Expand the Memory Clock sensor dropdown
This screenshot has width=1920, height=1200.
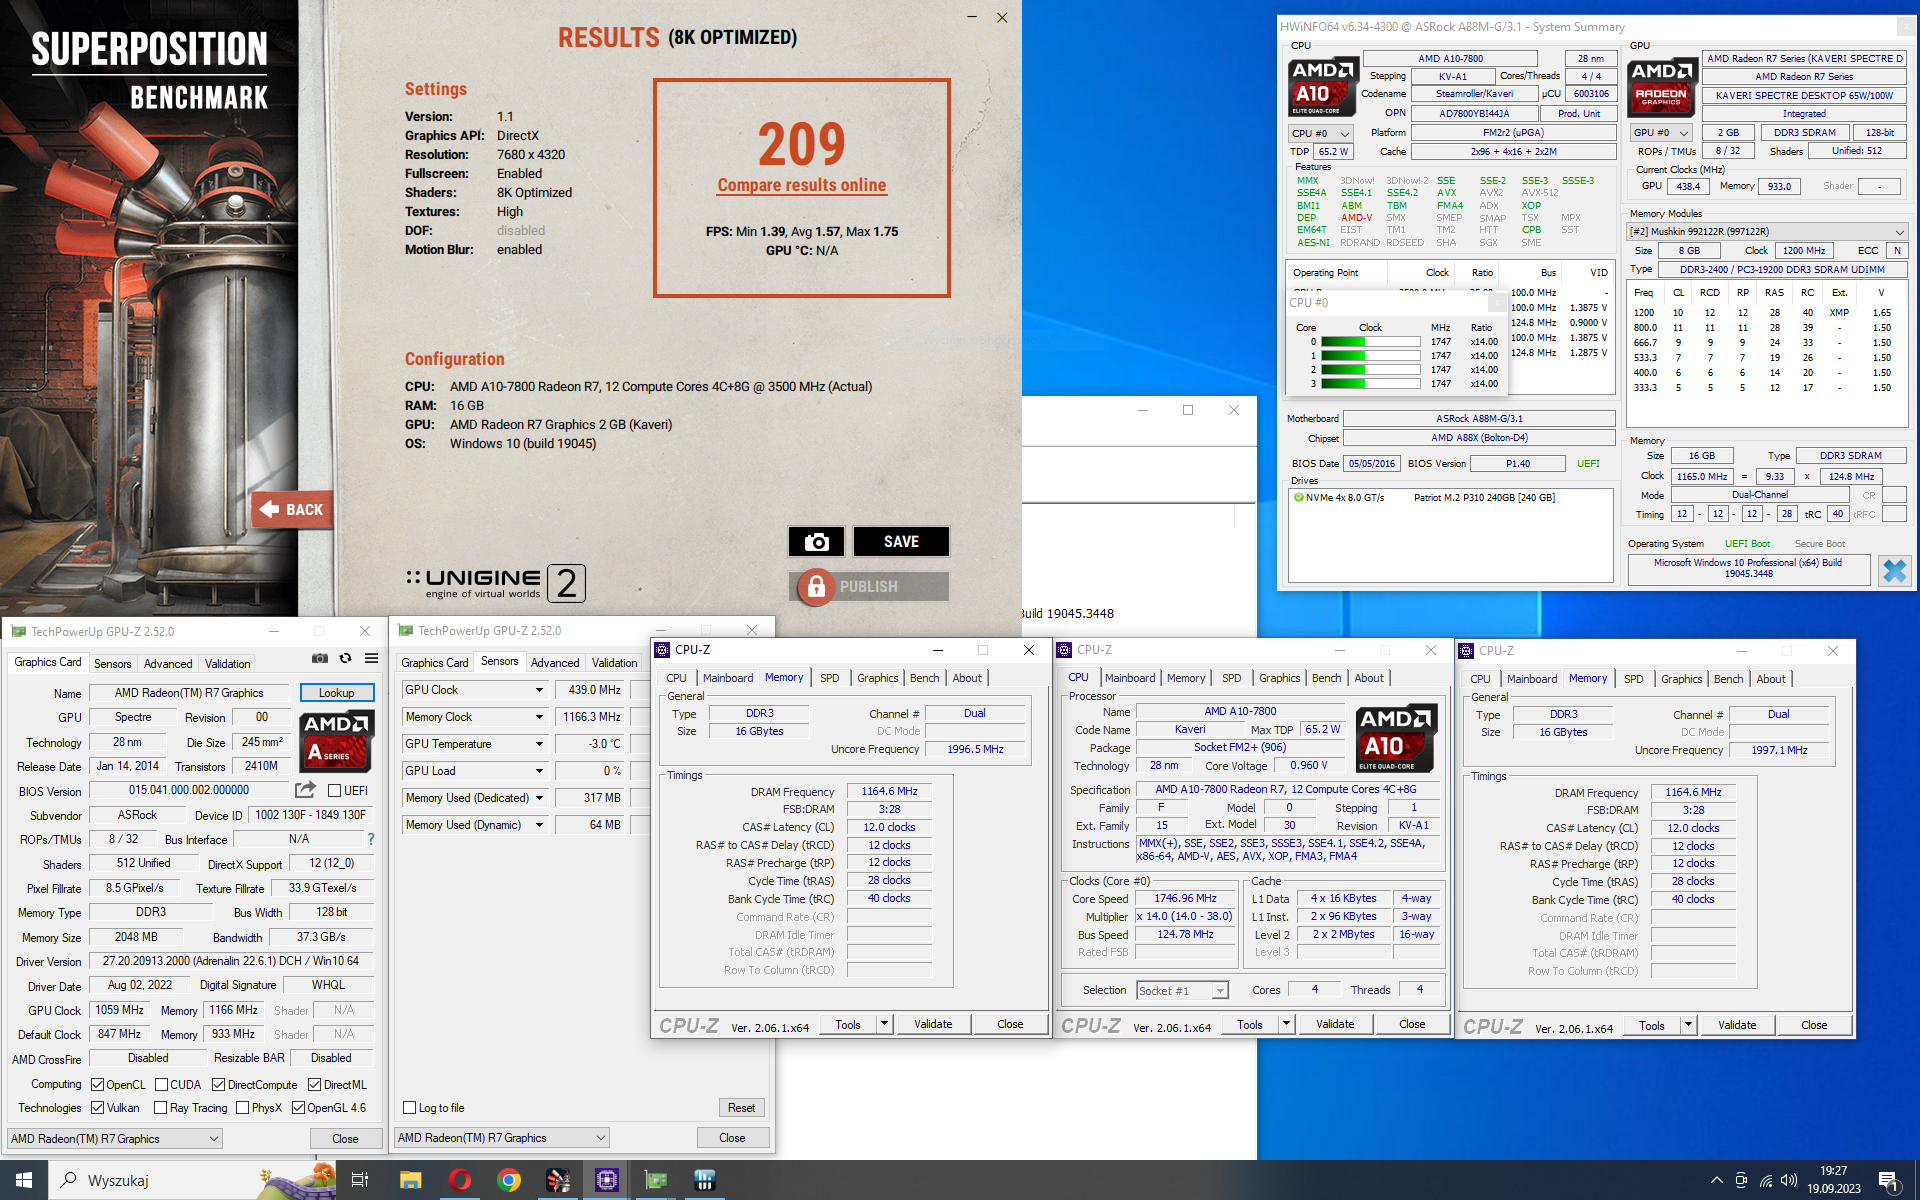click(x=539, y=717)
